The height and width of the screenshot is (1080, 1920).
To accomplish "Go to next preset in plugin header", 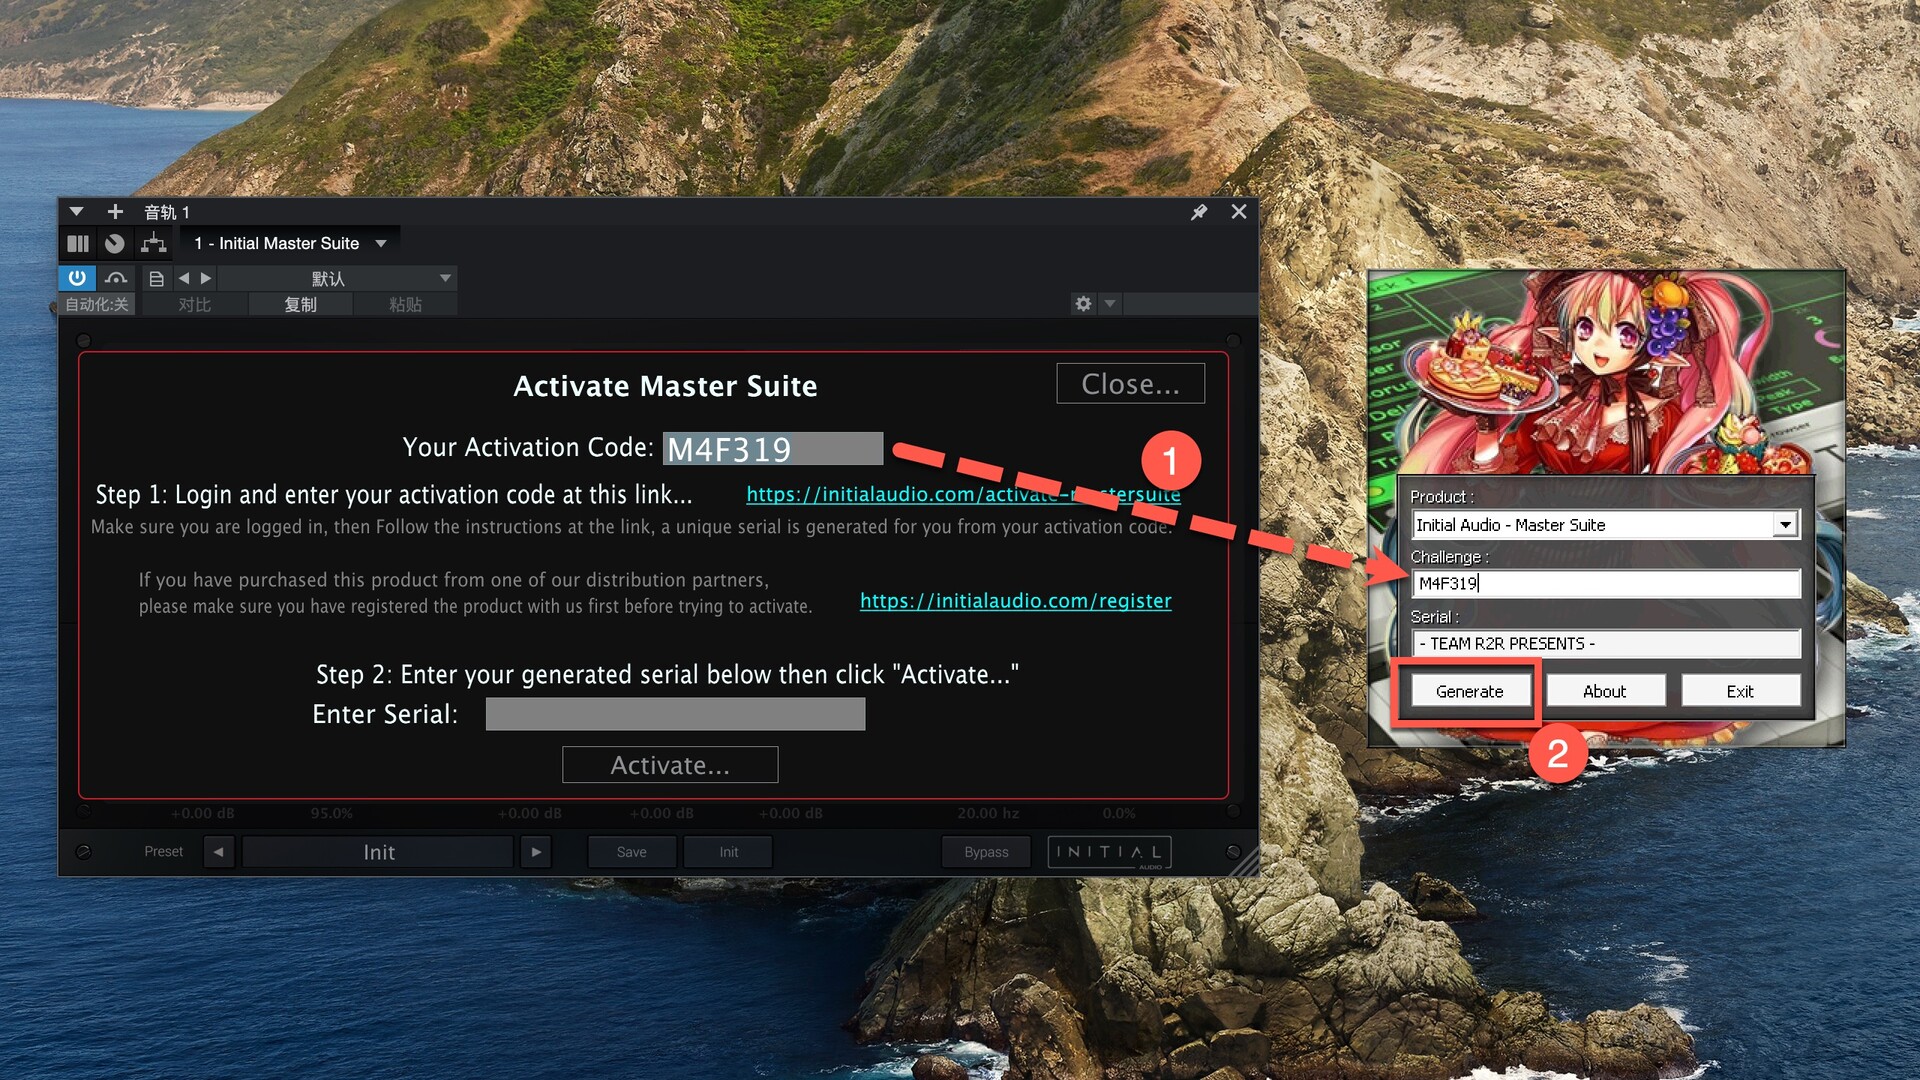I will click(206, 278).
